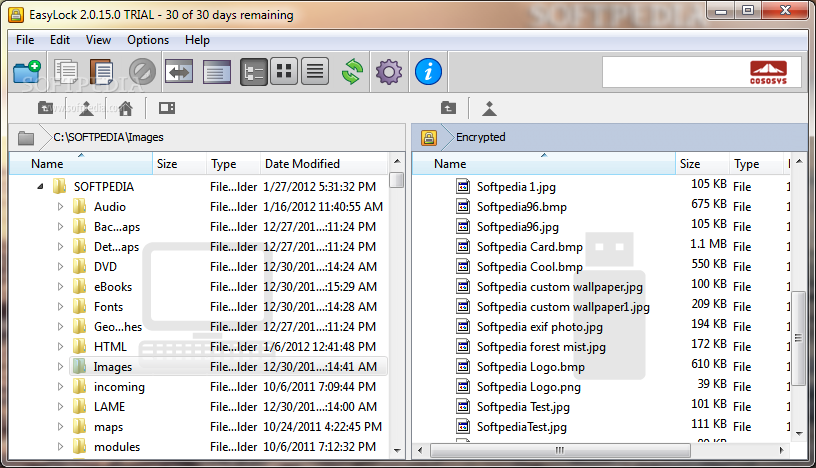This screenshot has width=816, height=468.
Task: Collapse the SOFTPEDIA root folder
Action: 40,186
